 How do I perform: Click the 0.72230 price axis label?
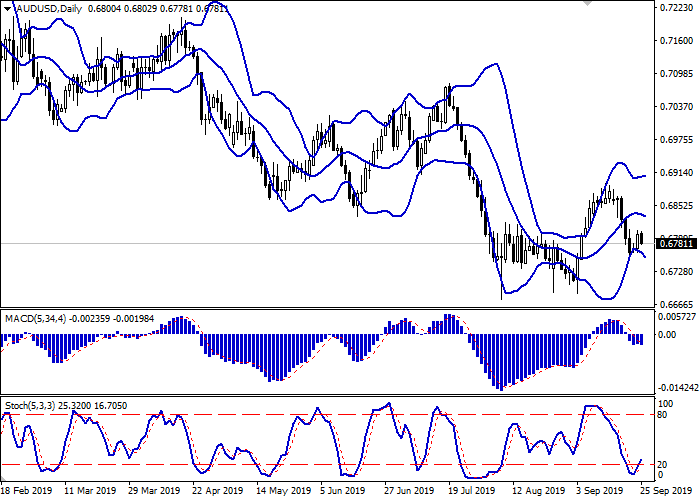pos(674,8)
